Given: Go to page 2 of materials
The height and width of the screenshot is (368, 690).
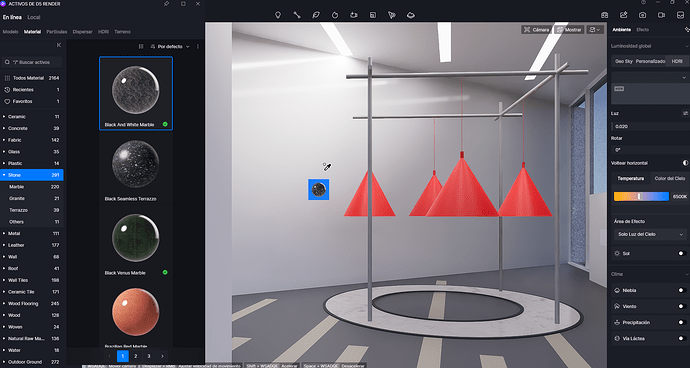Looking at the screenshot, I should [136, 356].
